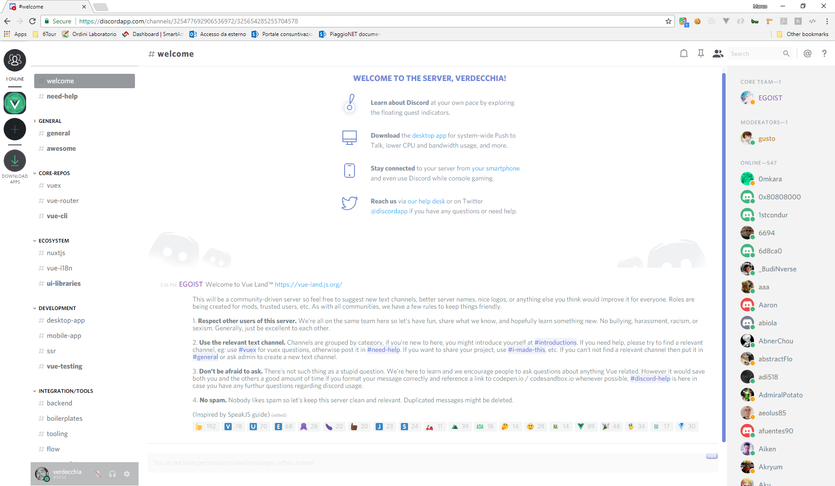Click the Twitter bird icon

pyautogui.click(x=349, y=203)
